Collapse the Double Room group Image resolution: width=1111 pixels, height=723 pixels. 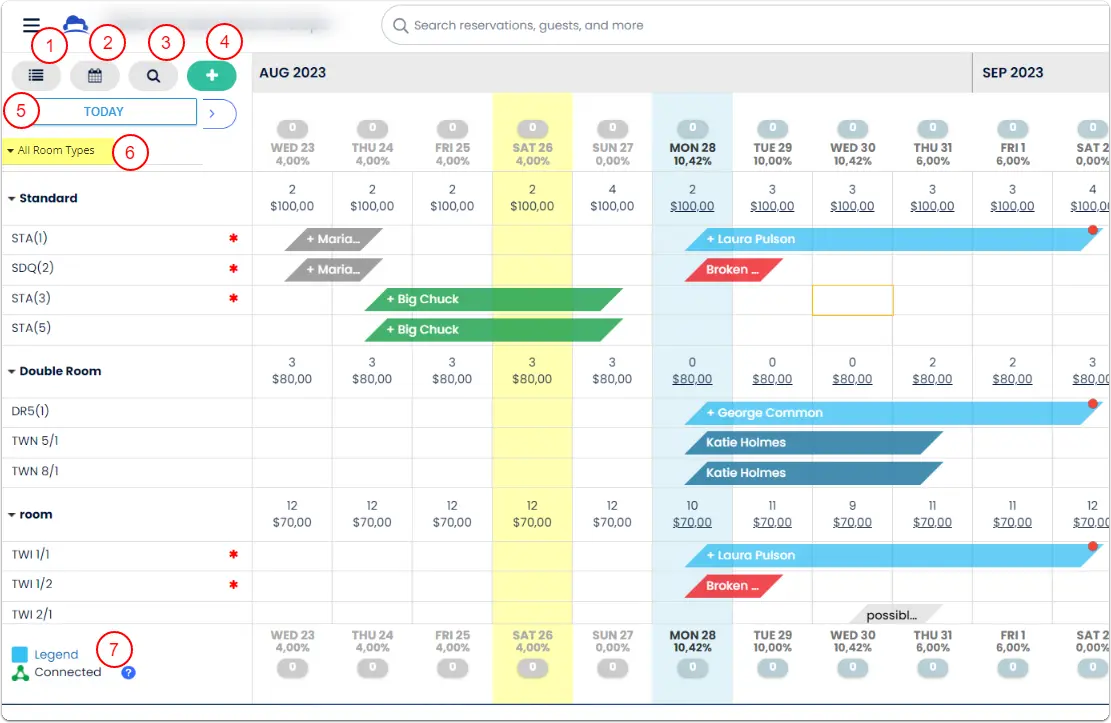tap(12, 372)
